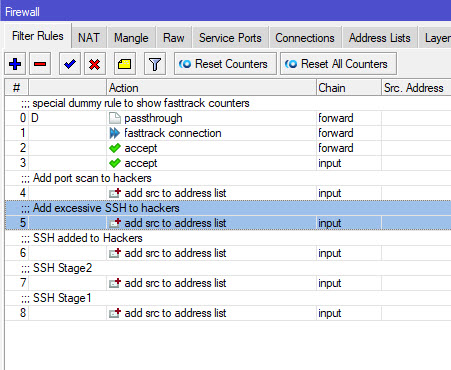Image resolution: width=451 pixels, height=370 pixels.
Task: Click the 'D' dynamic flag in rule 0
Action: pos(35,118)
